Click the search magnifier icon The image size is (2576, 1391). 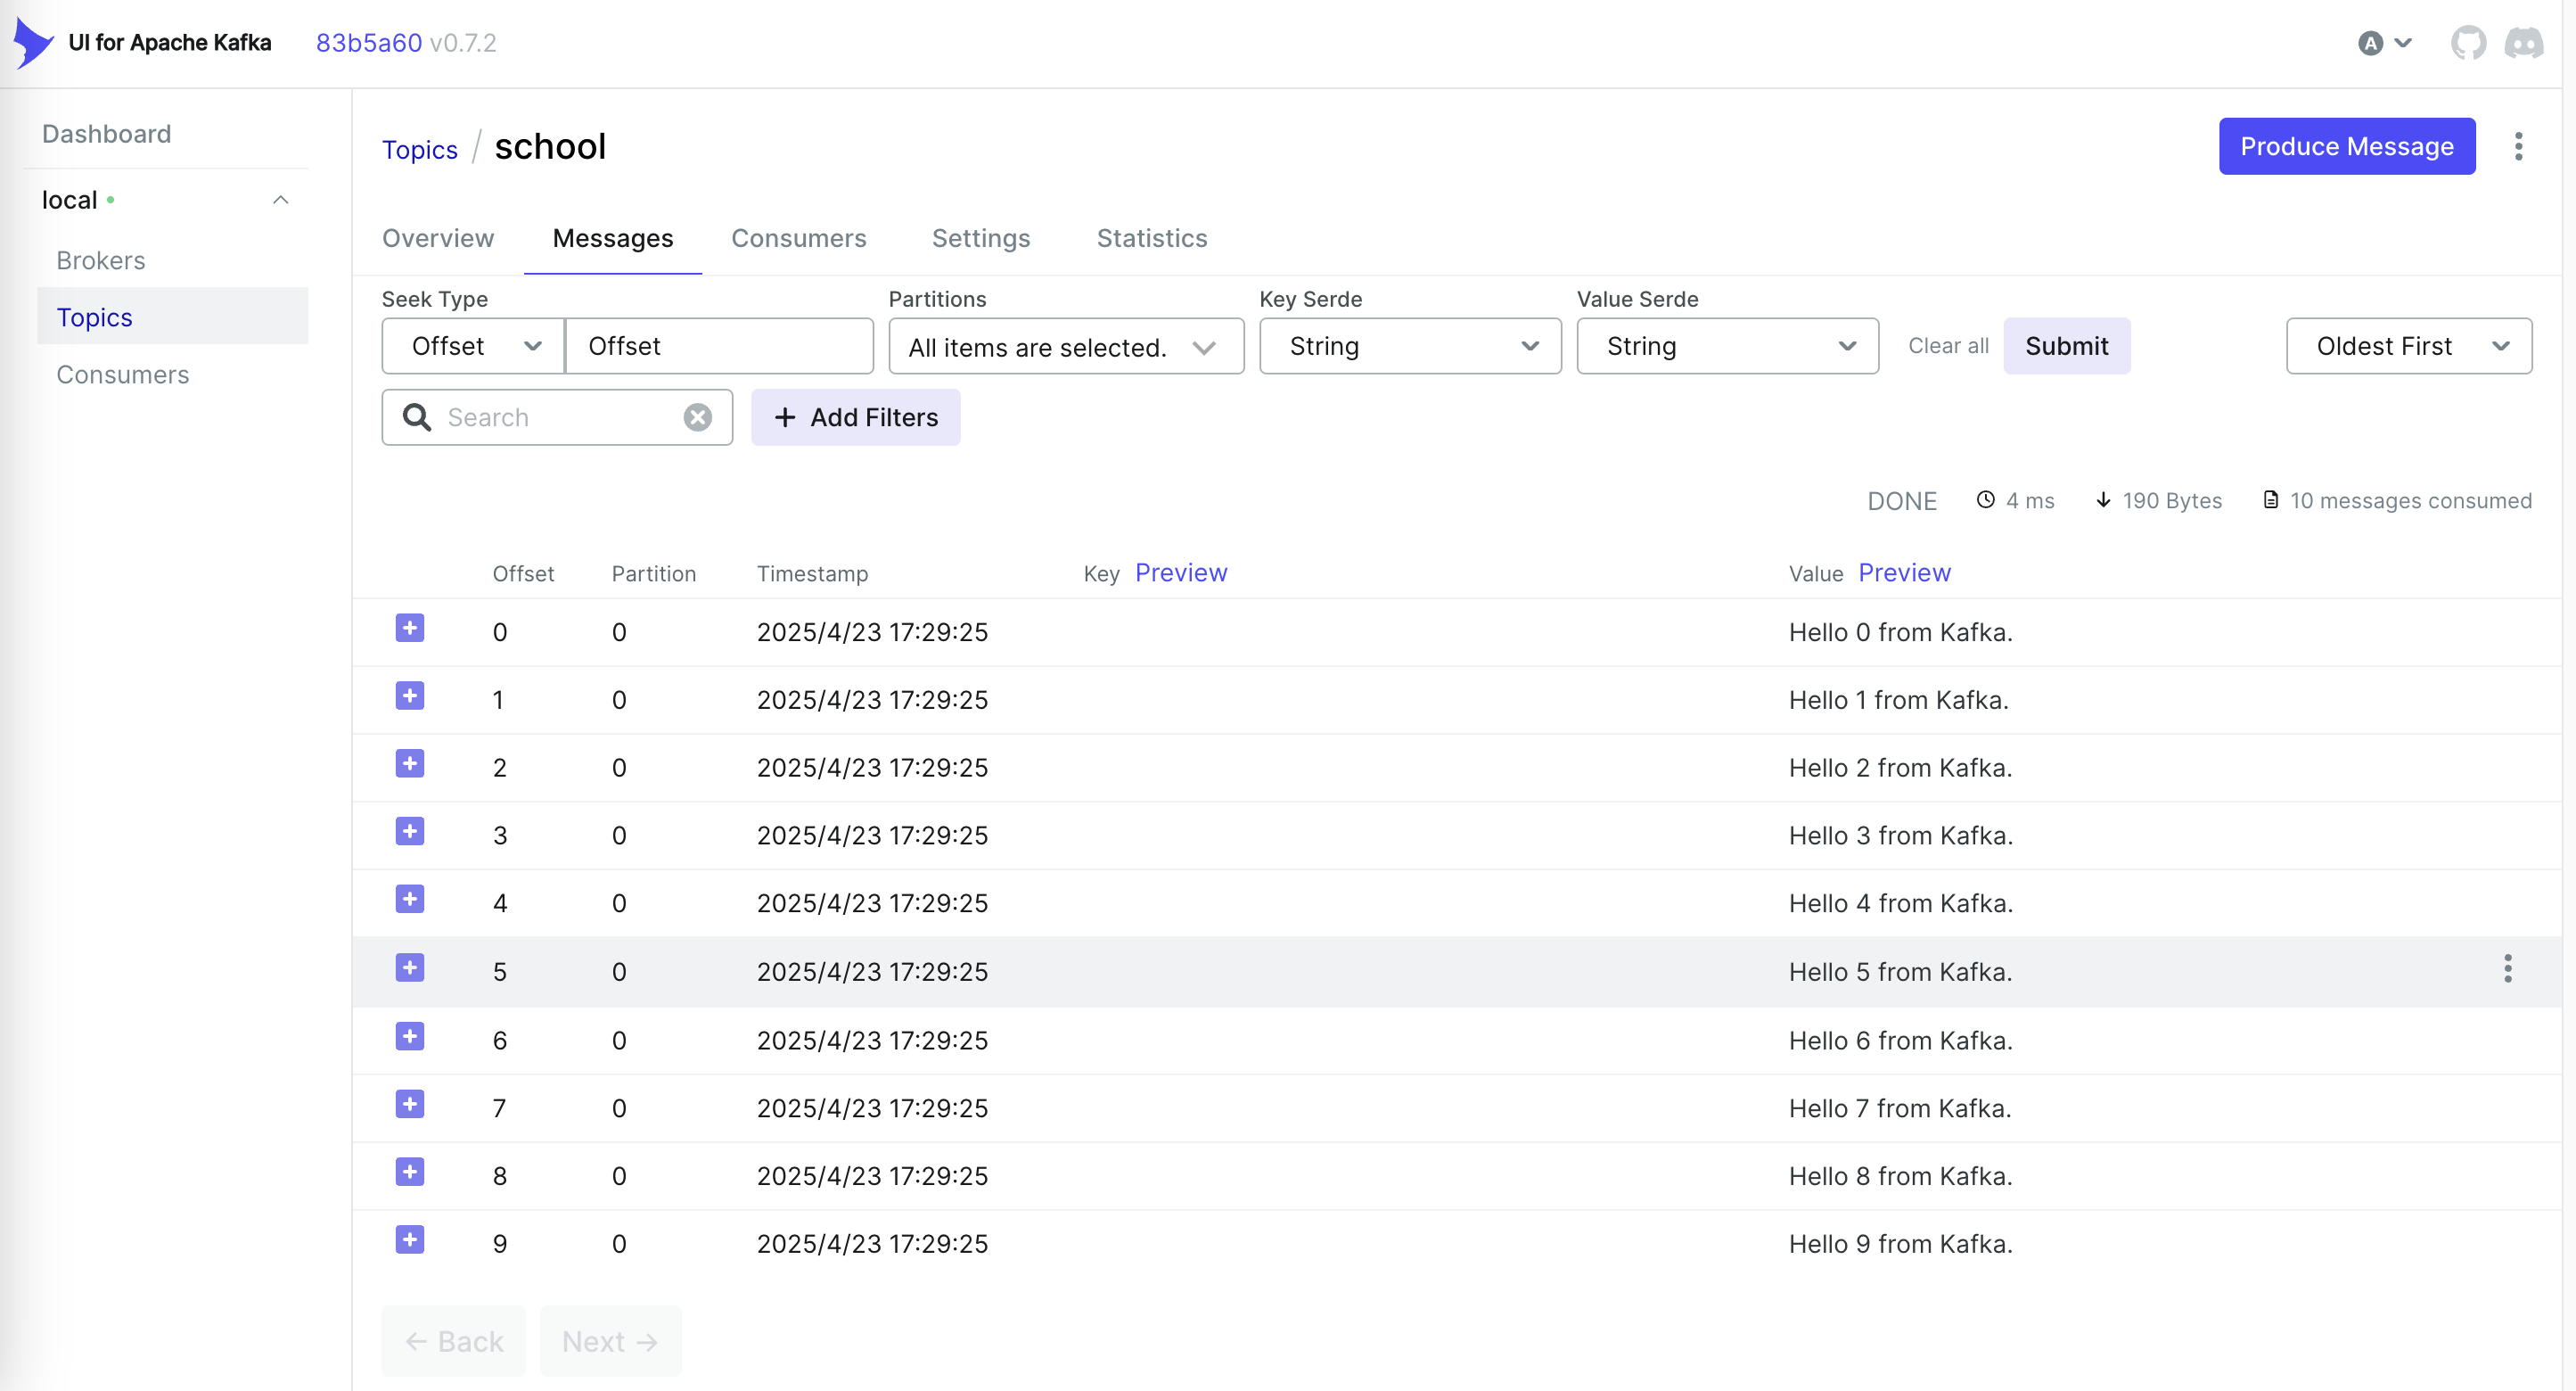[417, 417]
